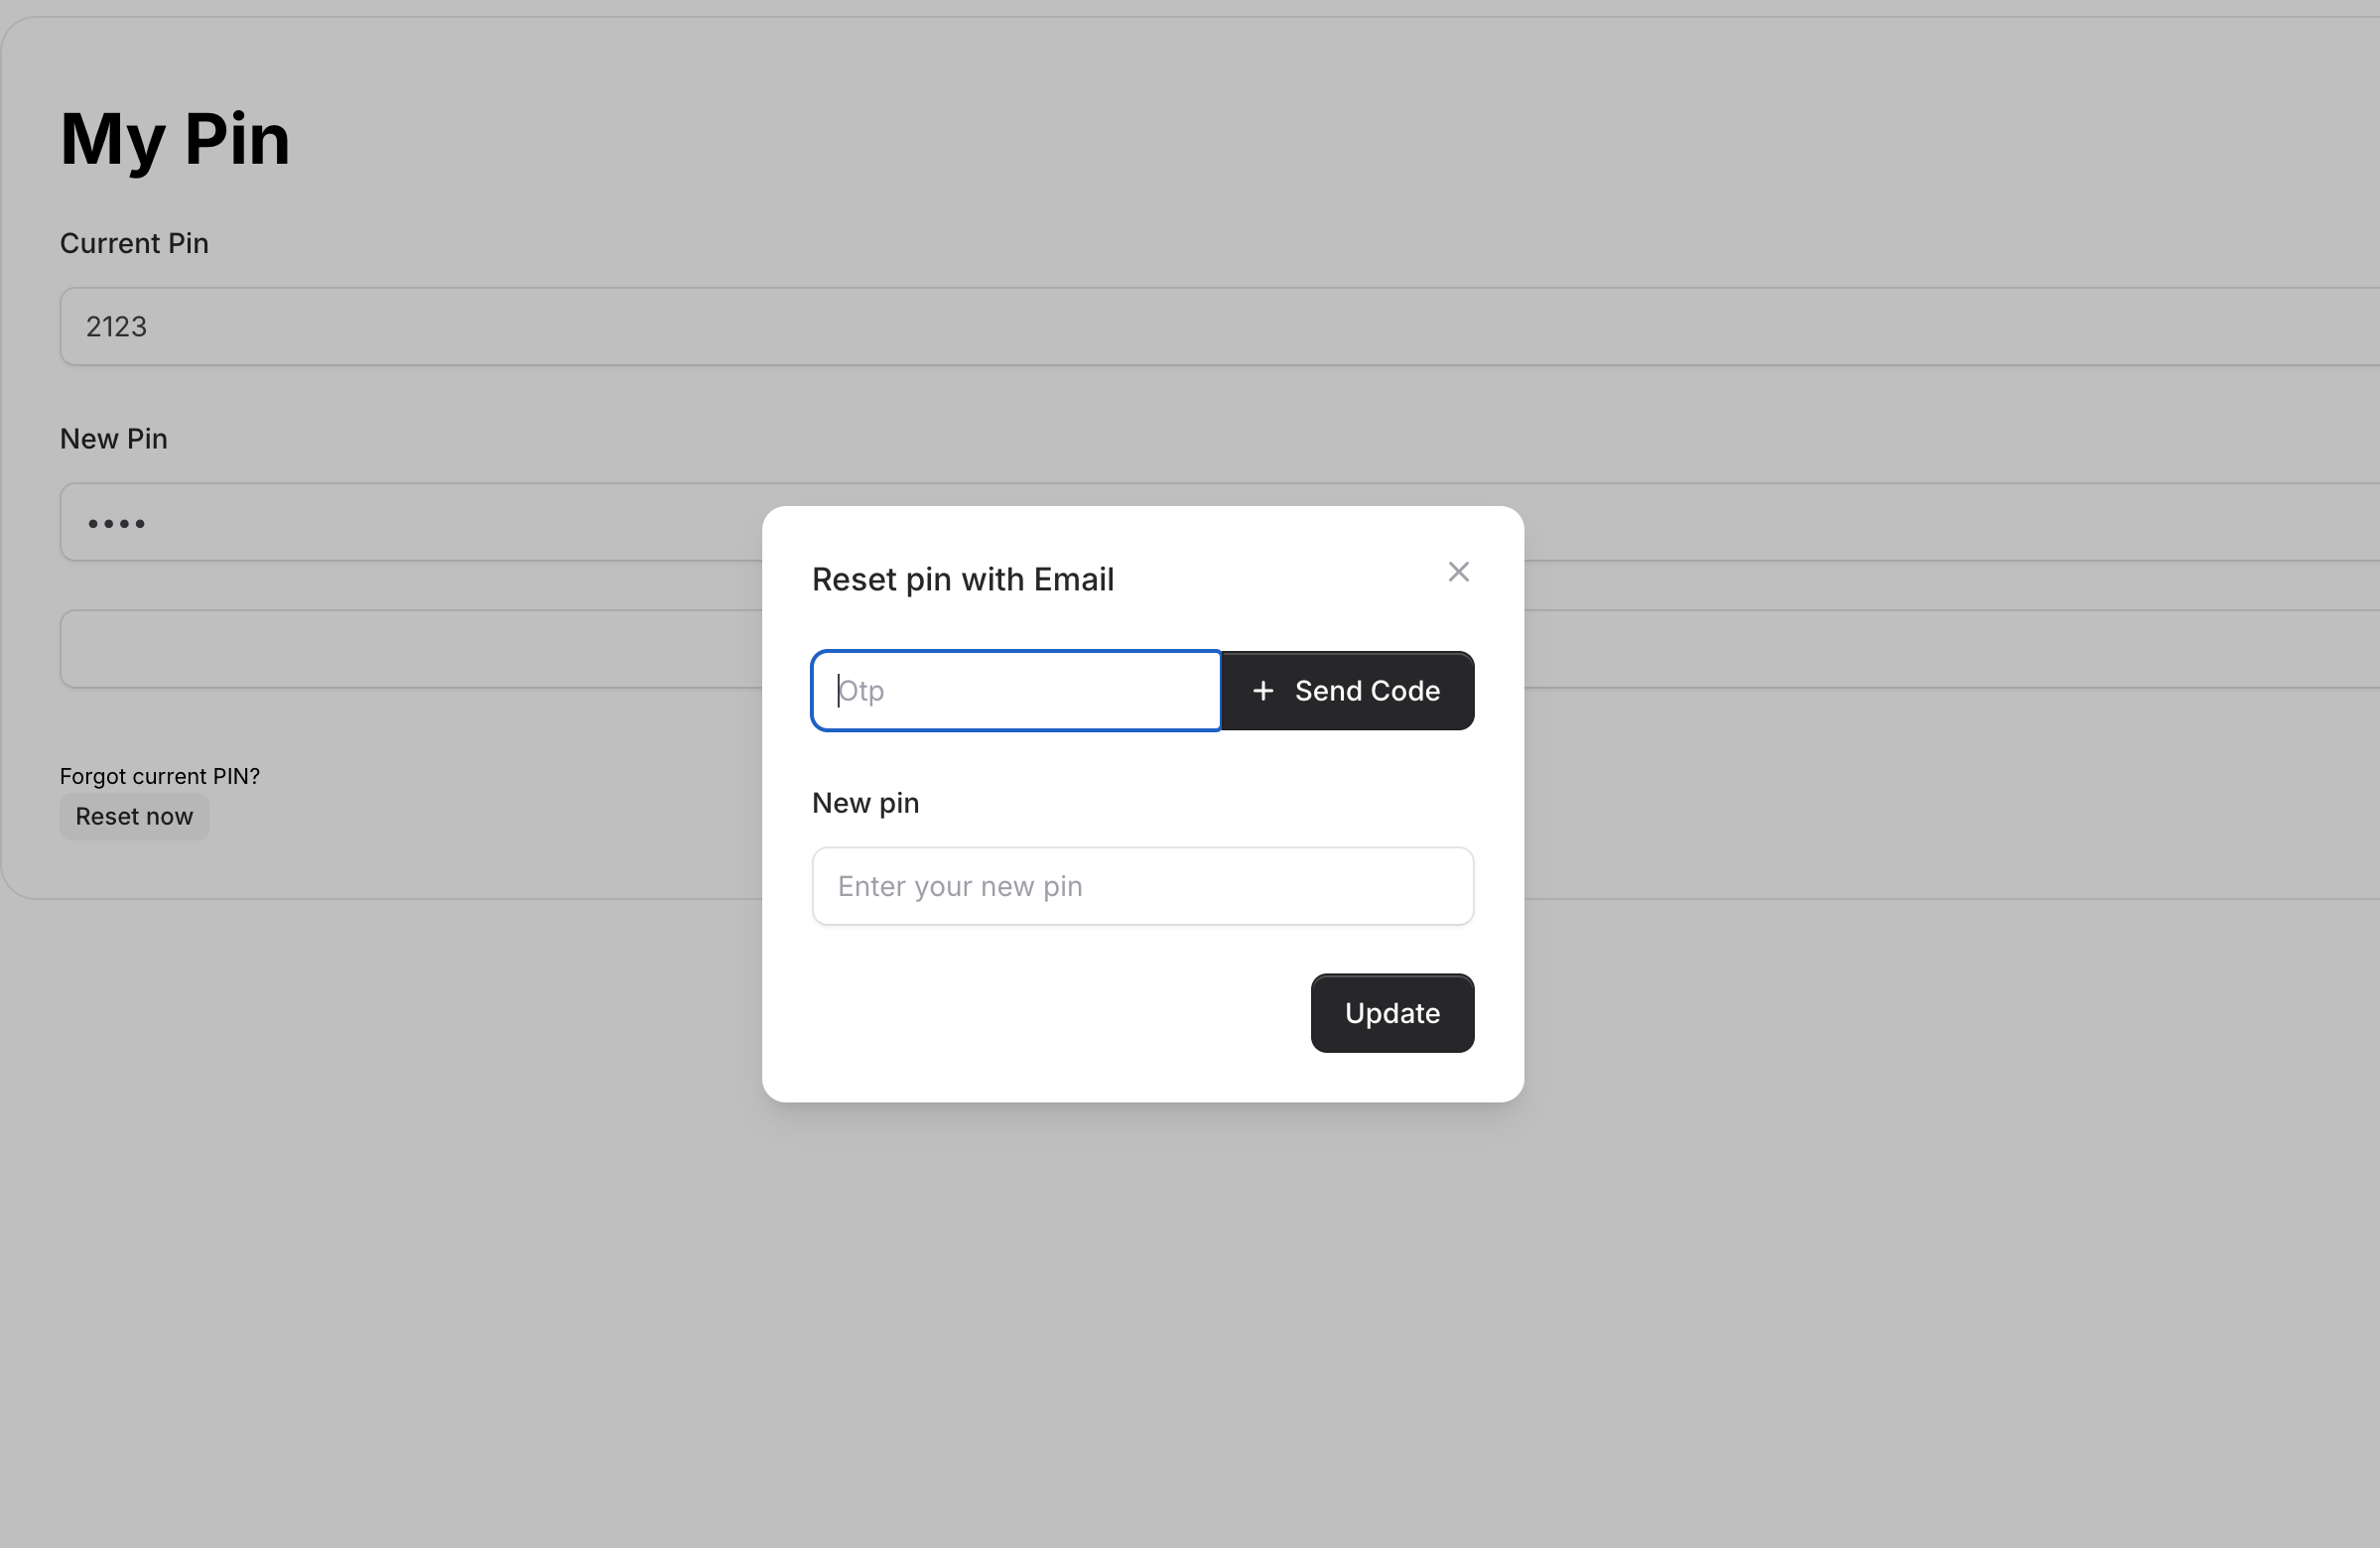Click the My Pin page heading

pos(175,138)
